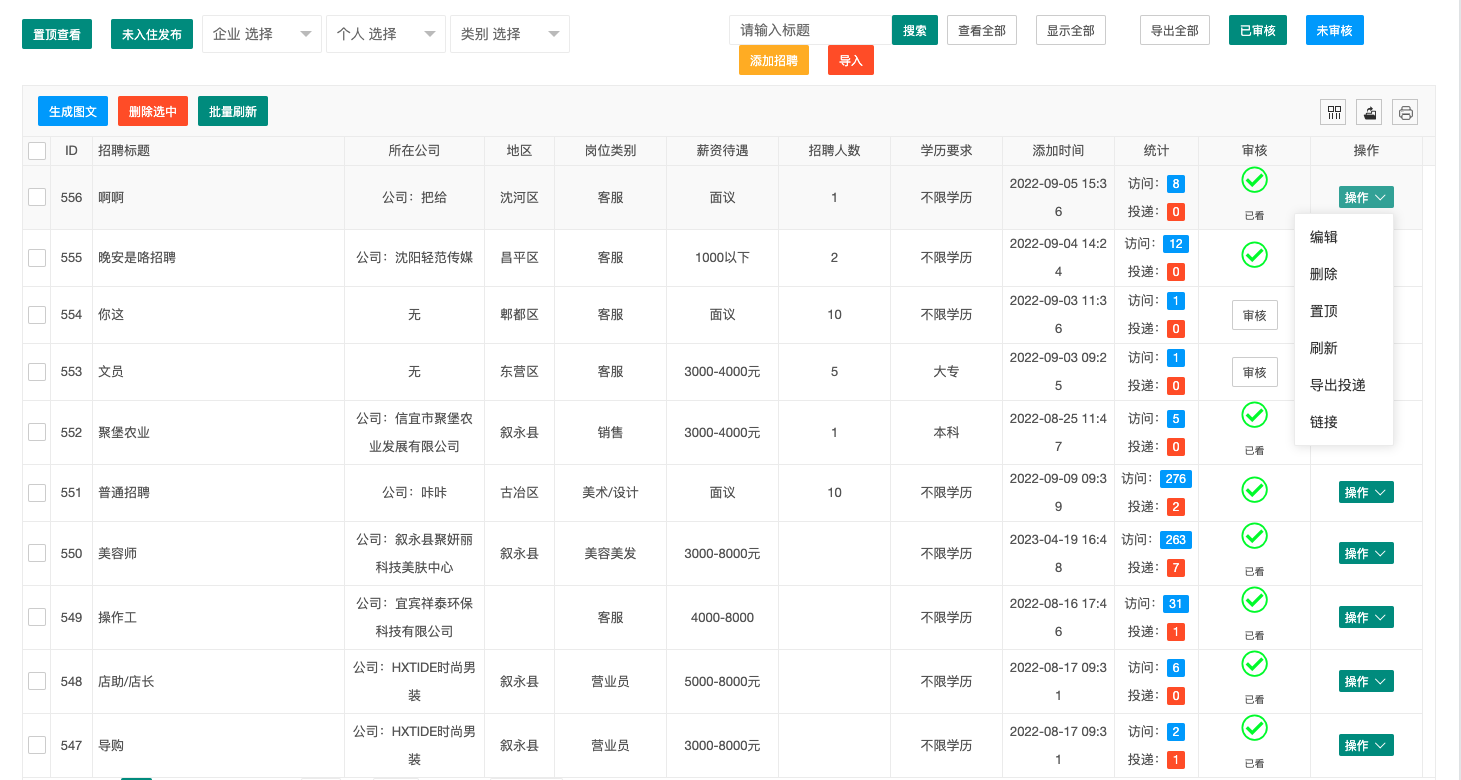Screen dimensions: 1461x780
Task: Click green approved checkmark for row 556
Action: click(x=1254, y=180)
